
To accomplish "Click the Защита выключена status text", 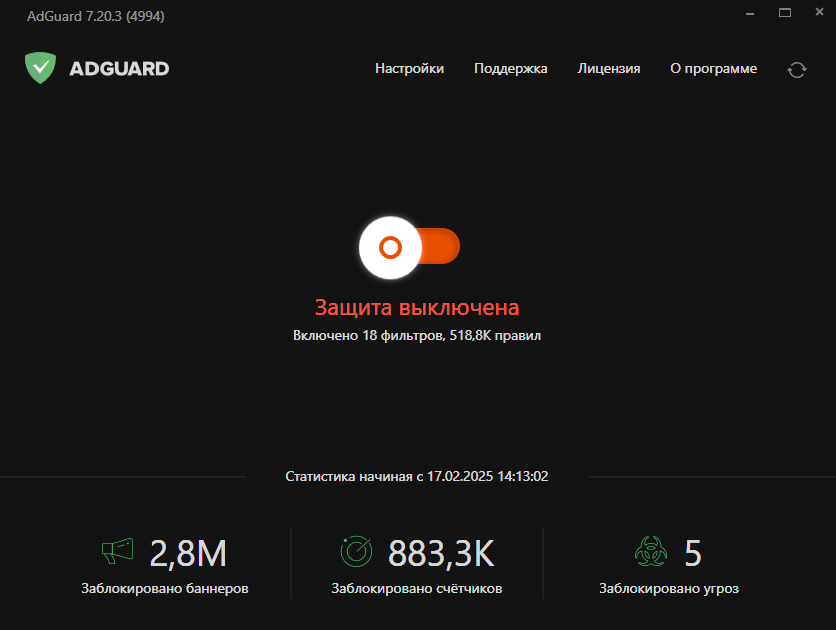I will coord(417,307).
